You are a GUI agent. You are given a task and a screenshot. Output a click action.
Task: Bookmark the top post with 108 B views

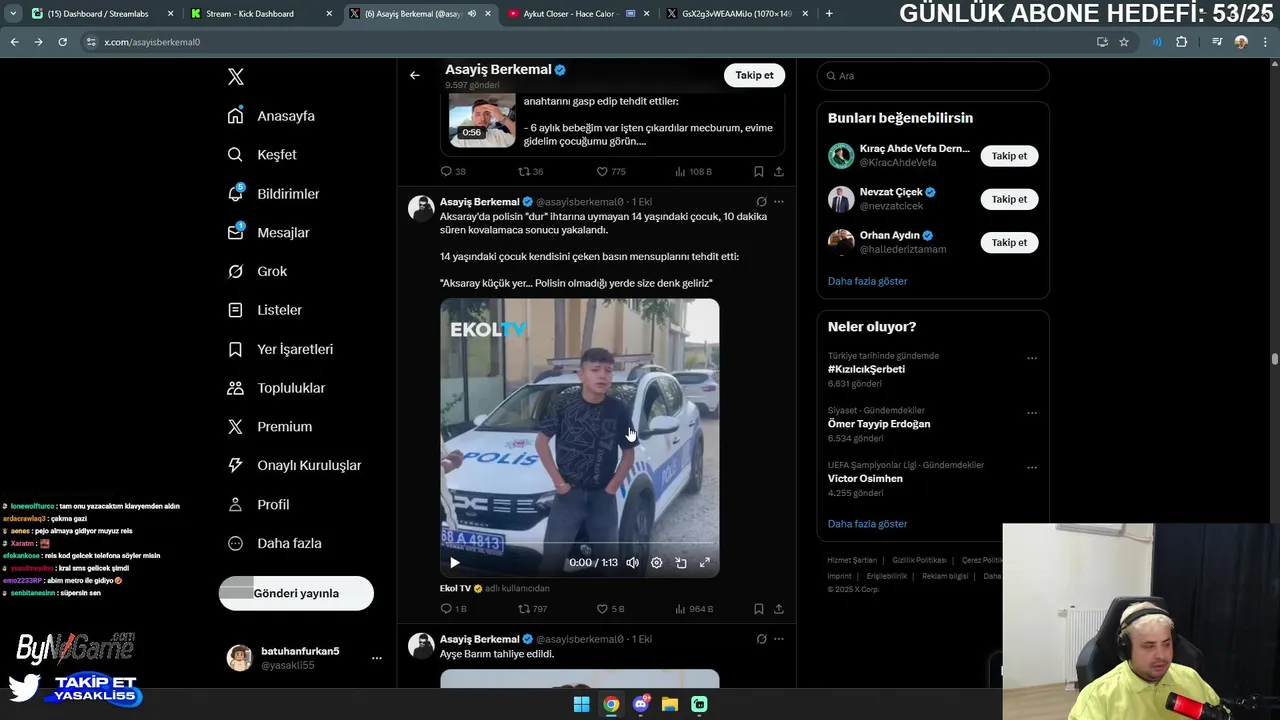click(759, 172)
